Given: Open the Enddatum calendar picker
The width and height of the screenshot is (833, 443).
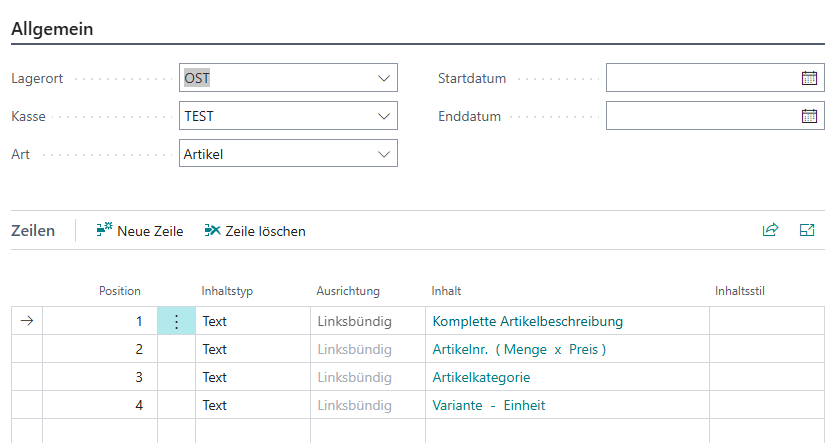Looking at the screenshot, I should 809,116.
